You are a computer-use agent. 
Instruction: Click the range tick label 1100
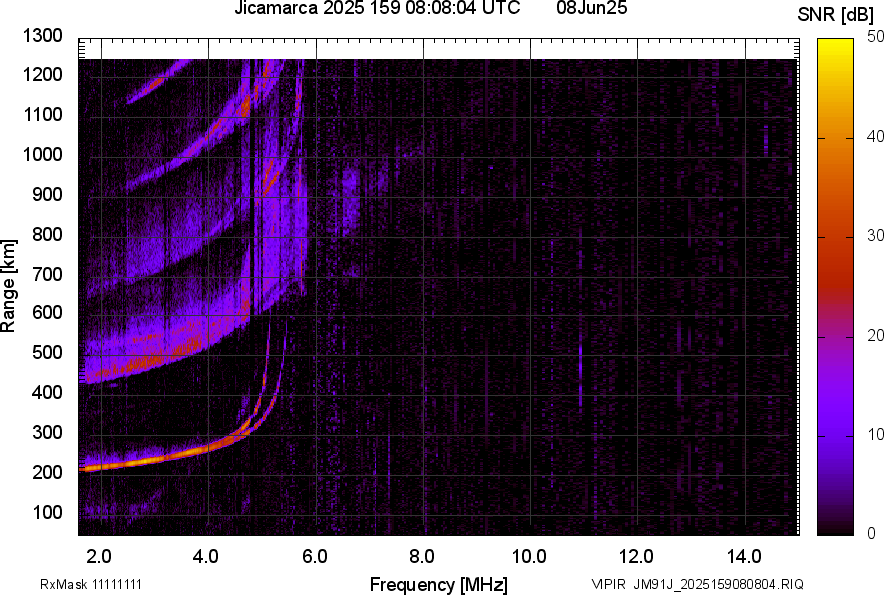click(43, 114)
